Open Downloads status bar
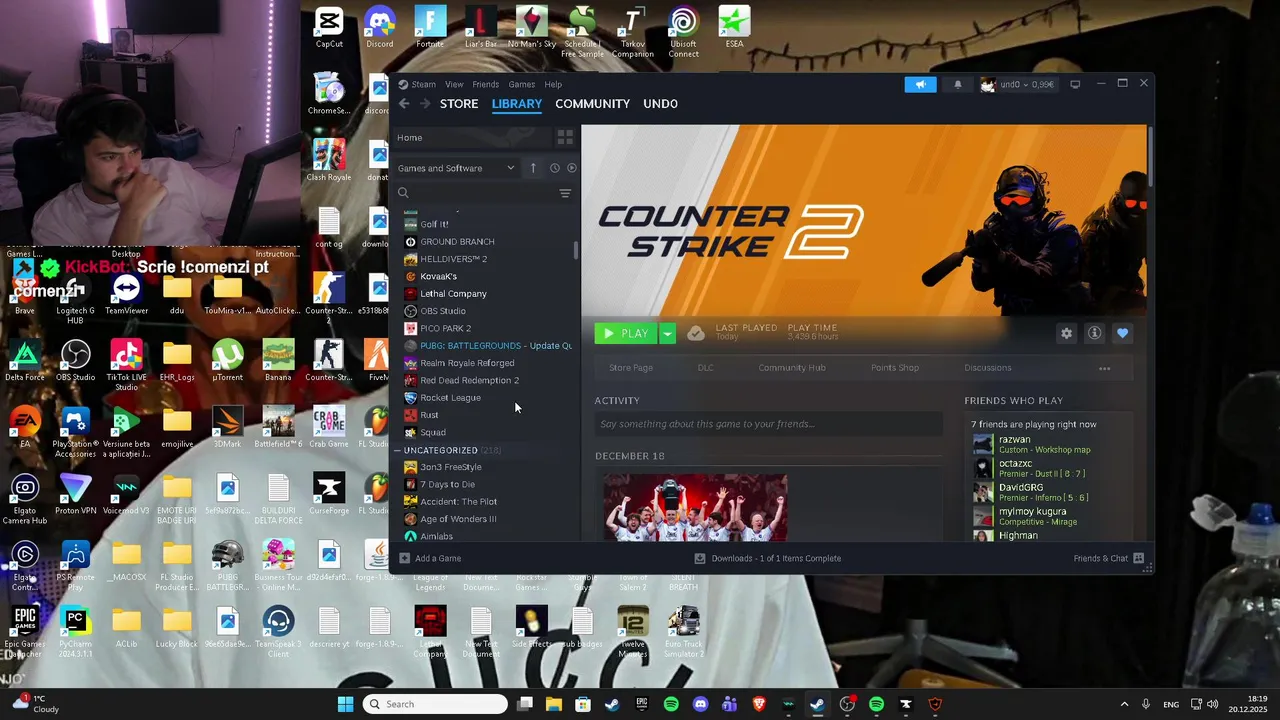This screenshot has width=1280, height=720. click(767, 558)
